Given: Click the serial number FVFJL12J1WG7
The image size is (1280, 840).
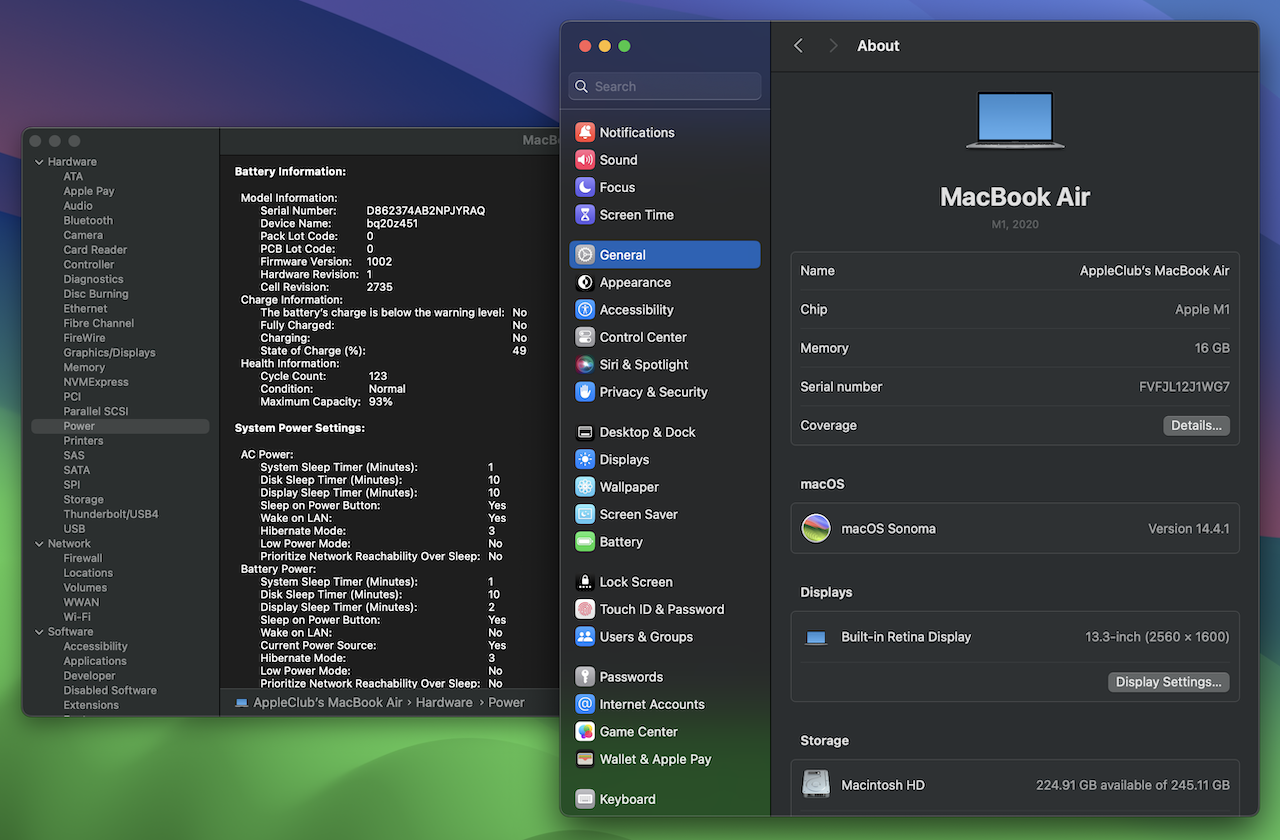Looking at the screenshot, I should pos(1184,387).
